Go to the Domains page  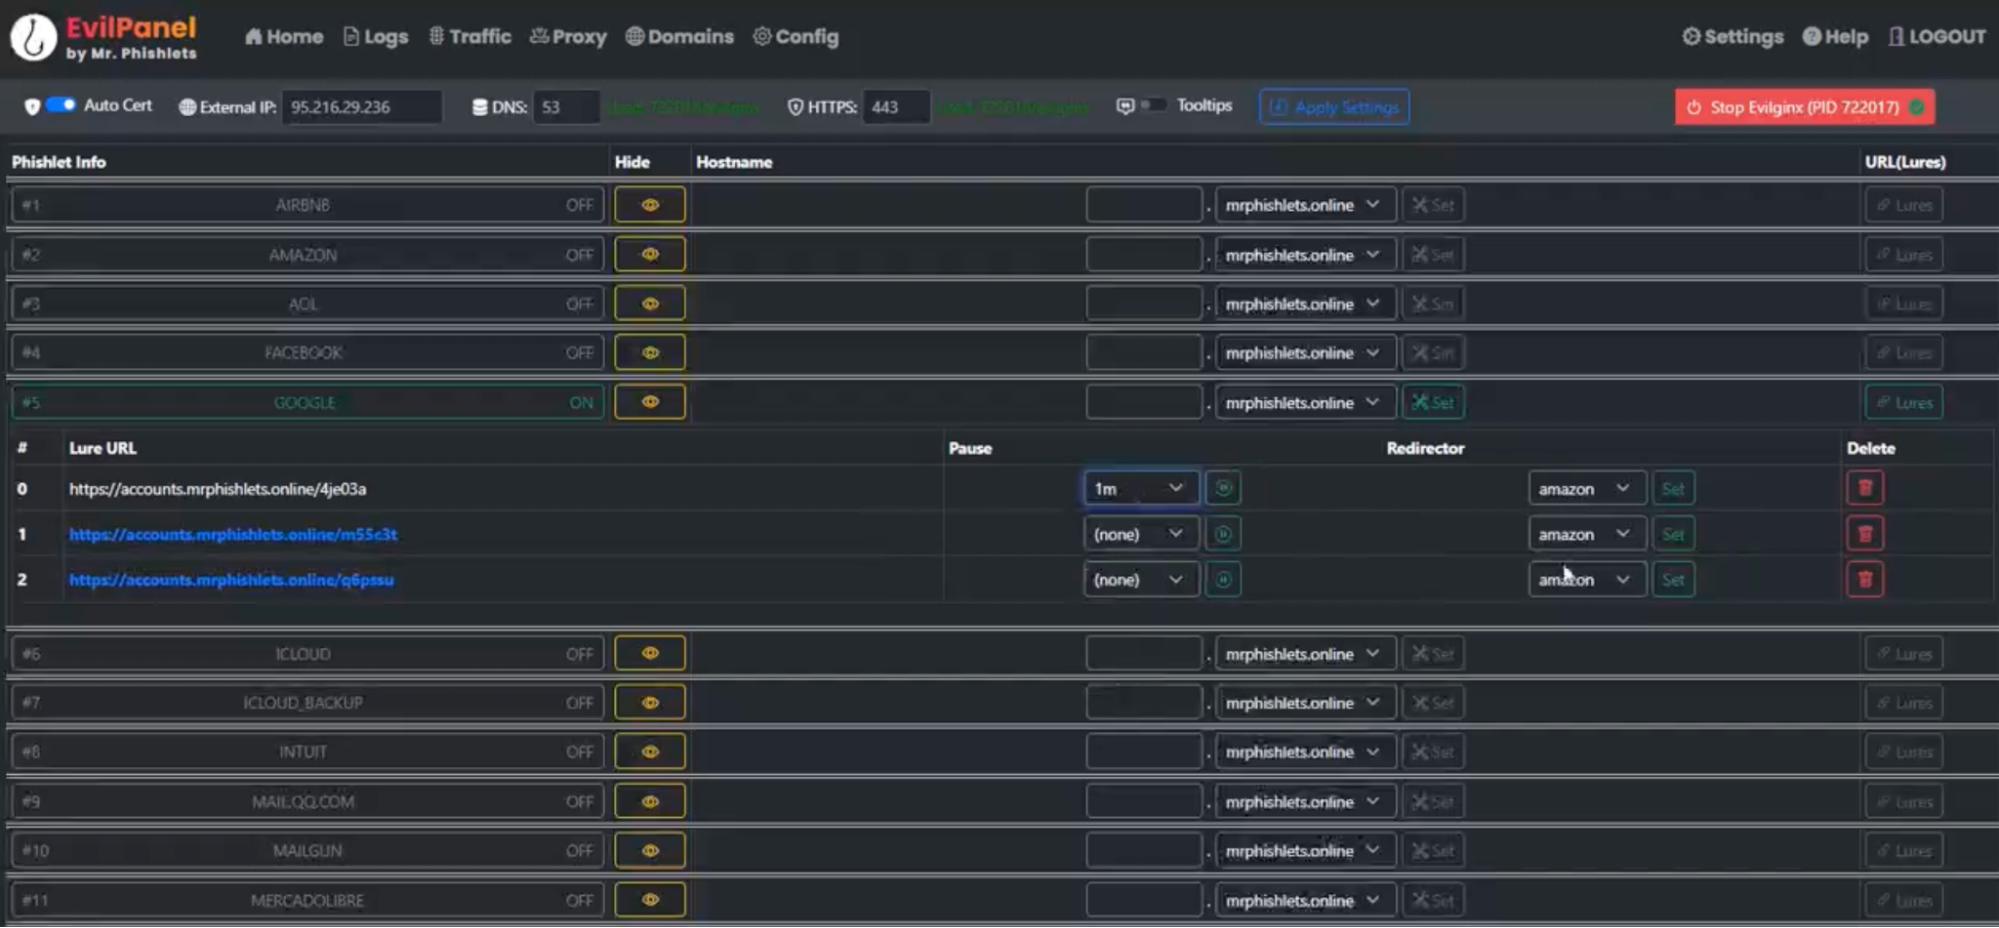click(x=679, y=37)
